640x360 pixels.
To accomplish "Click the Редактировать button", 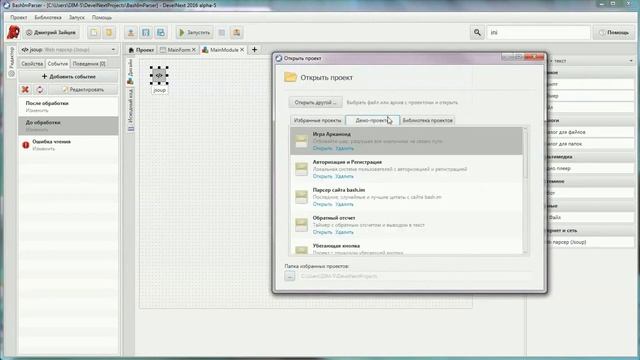I will point(83,89).
